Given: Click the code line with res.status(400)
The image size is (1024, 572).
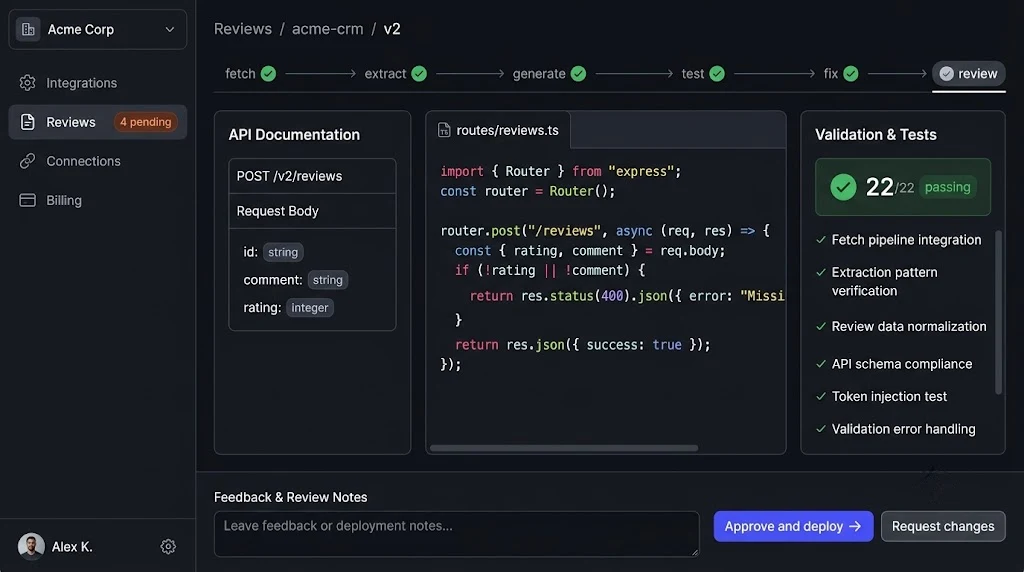Looking at the screenshot, I should pos(626,296).
